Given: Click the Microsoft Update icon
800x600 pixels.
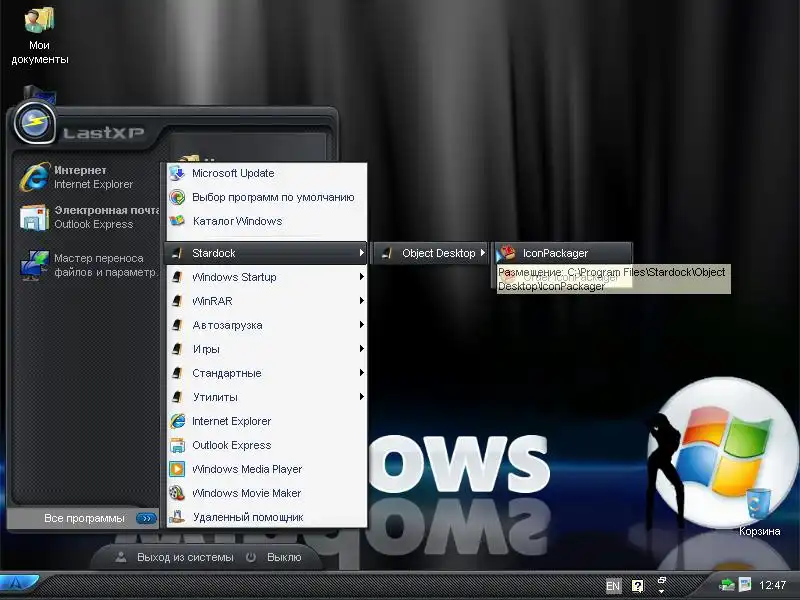Looking at the screenshot, I should [x=177, y=173].
